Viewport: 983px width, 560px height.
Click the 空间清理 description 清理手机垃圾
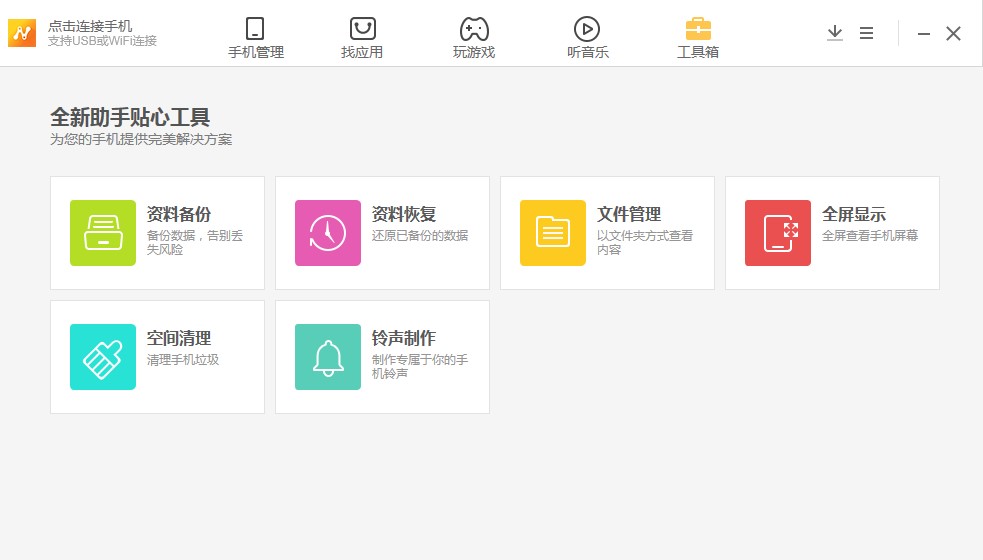coord(183,360)
